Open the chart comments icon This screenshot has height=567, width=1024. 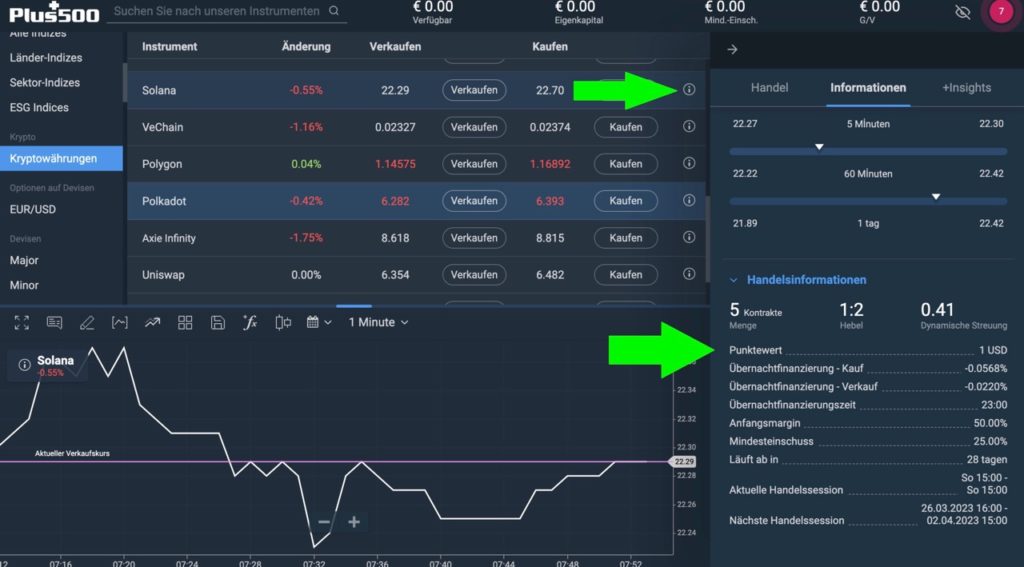[x=54, y=322]
